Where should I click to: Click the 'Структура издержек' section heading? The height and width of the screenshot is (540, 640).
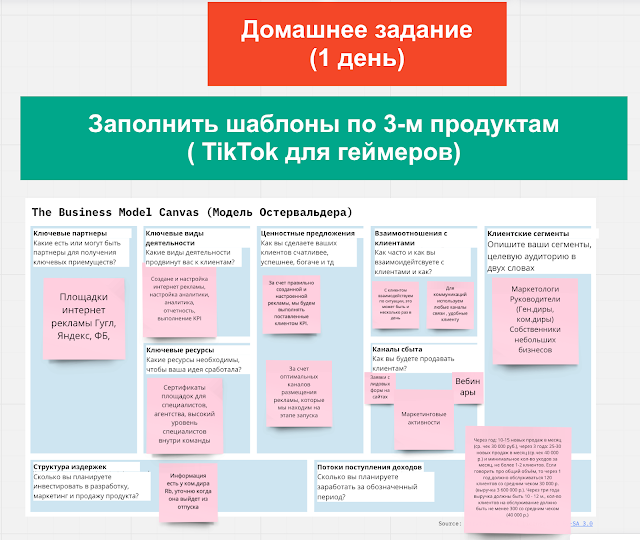click(70, 467)
